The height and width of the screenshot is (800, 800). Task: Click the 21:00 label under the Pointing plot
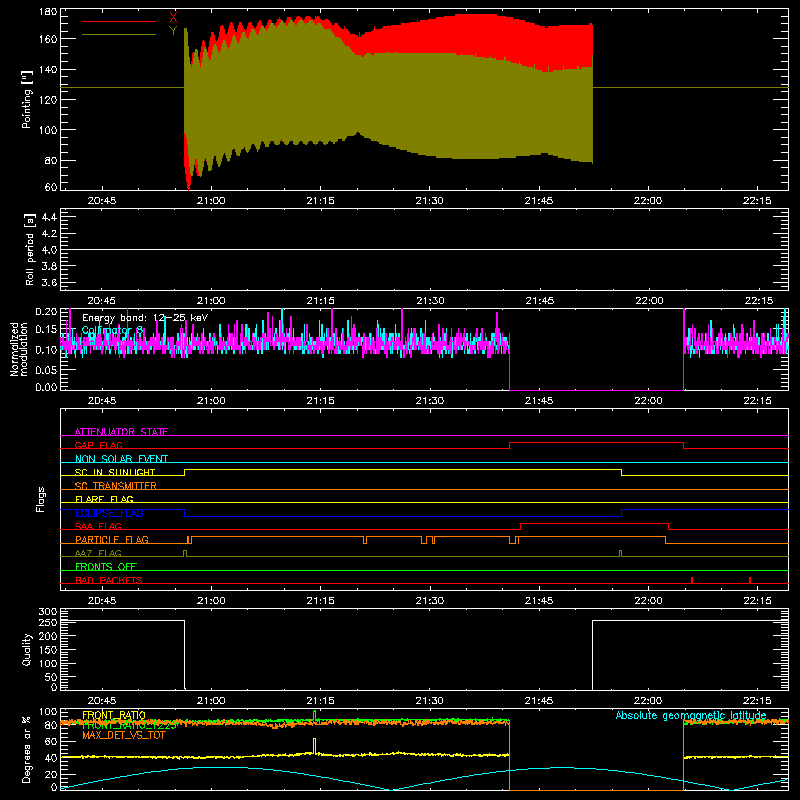click(211, 201)
